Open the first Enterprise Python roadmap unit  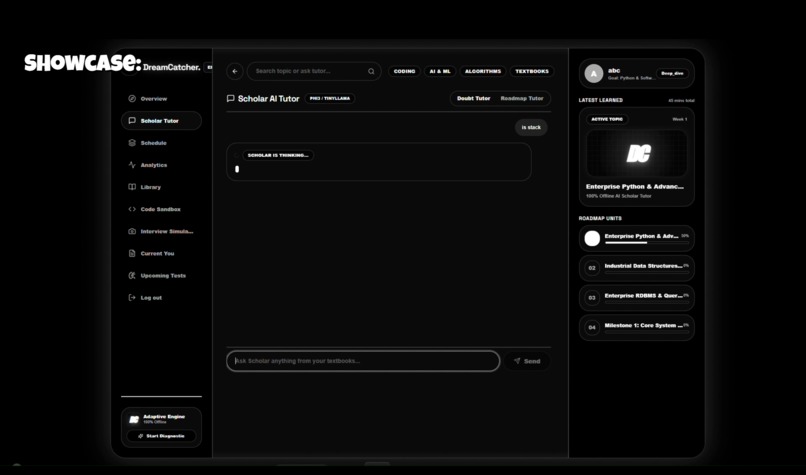pyautogui.click(x=637, y=238)
